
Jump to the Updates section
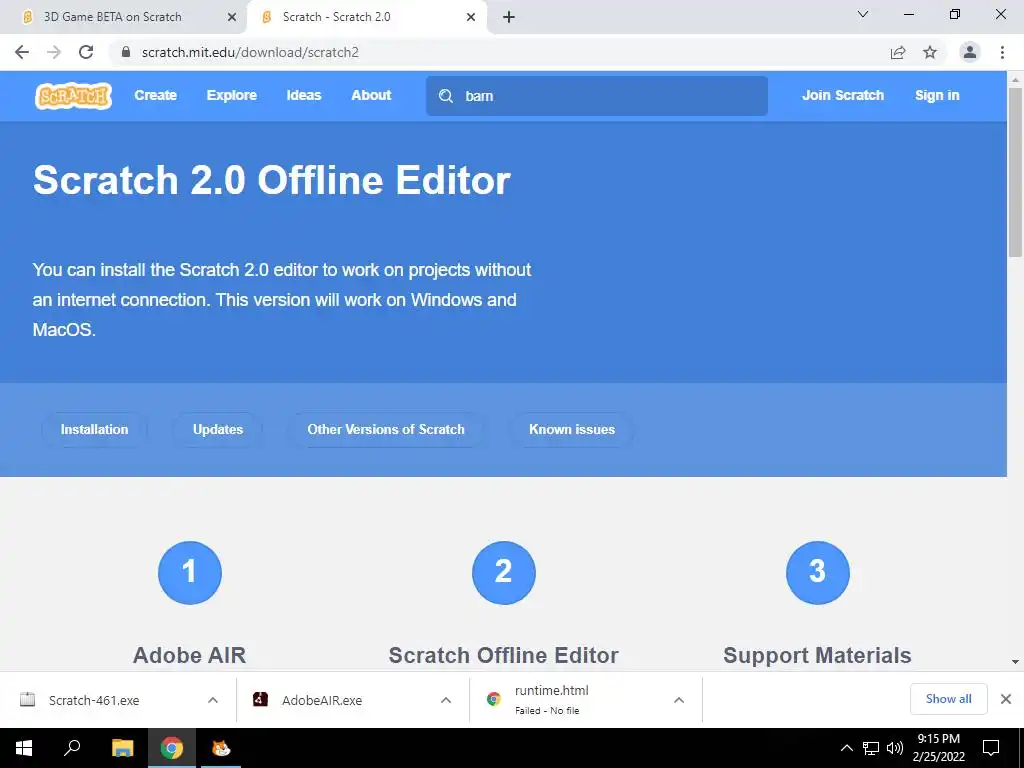click(217, 430)
